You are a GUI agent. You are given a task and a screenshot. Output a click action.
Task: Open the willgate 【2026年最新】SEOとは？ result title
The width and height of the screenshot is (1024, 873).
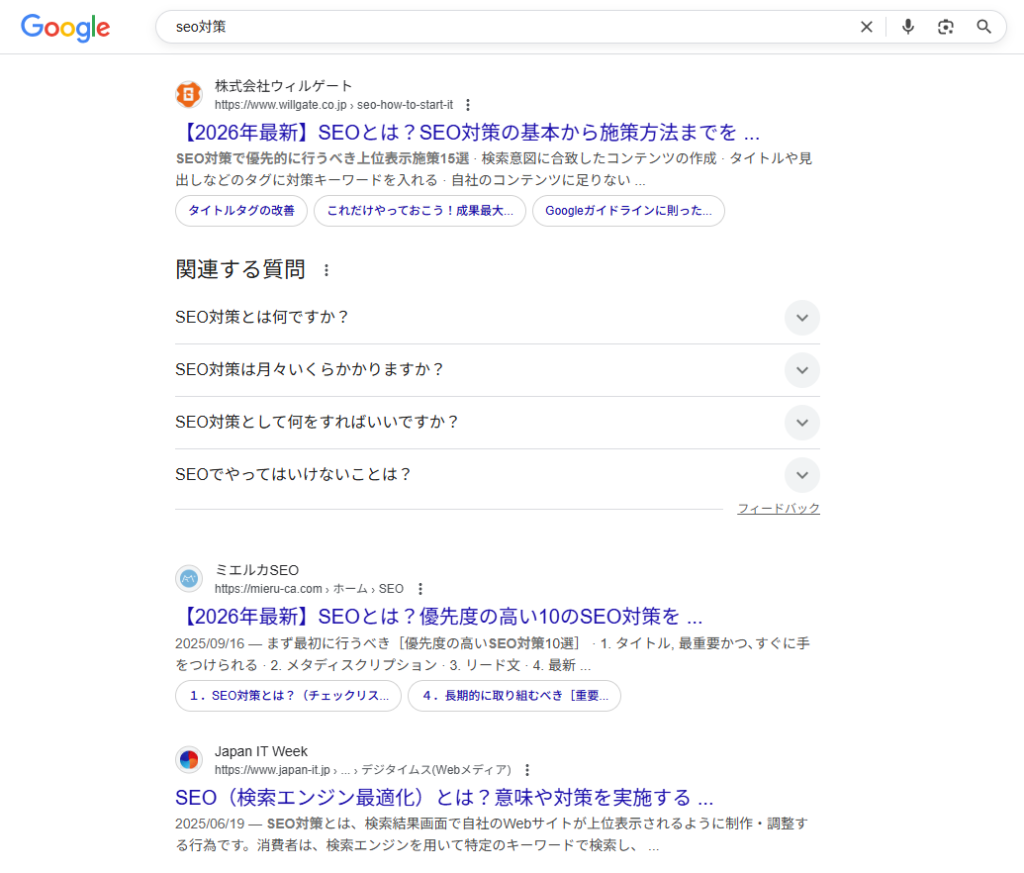[x=467, y=132]
